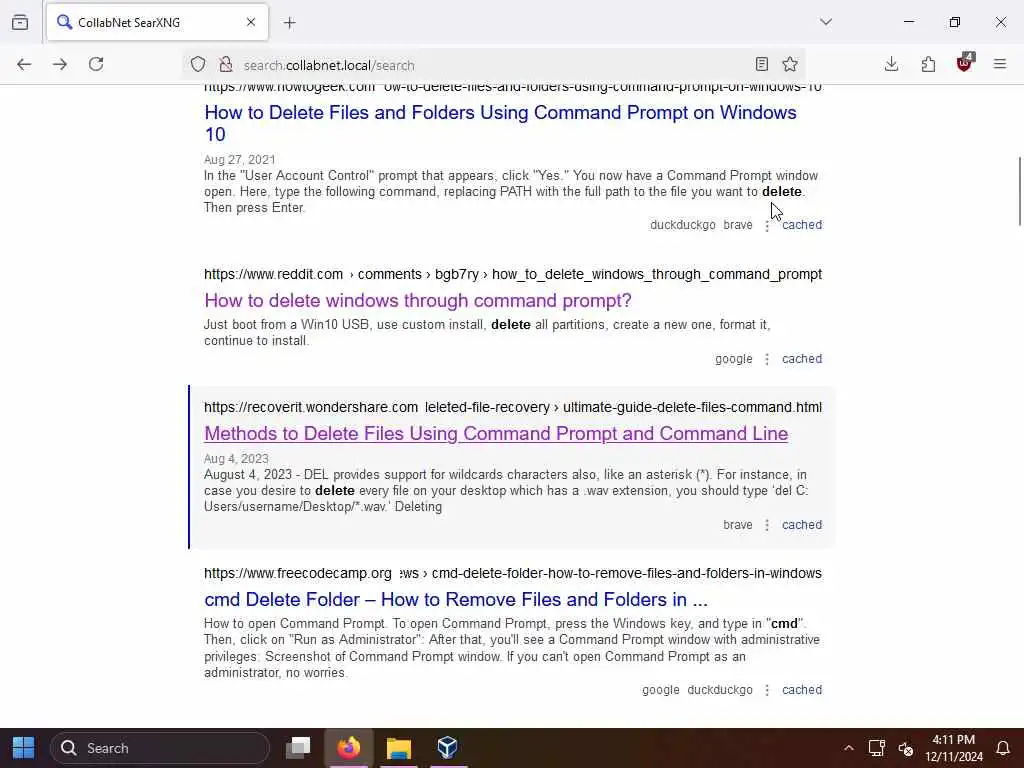The height and width of the screenshot is (768, 1024).
Task: Switch to CollabNet SearXNG tab
Action: (157, 22)
